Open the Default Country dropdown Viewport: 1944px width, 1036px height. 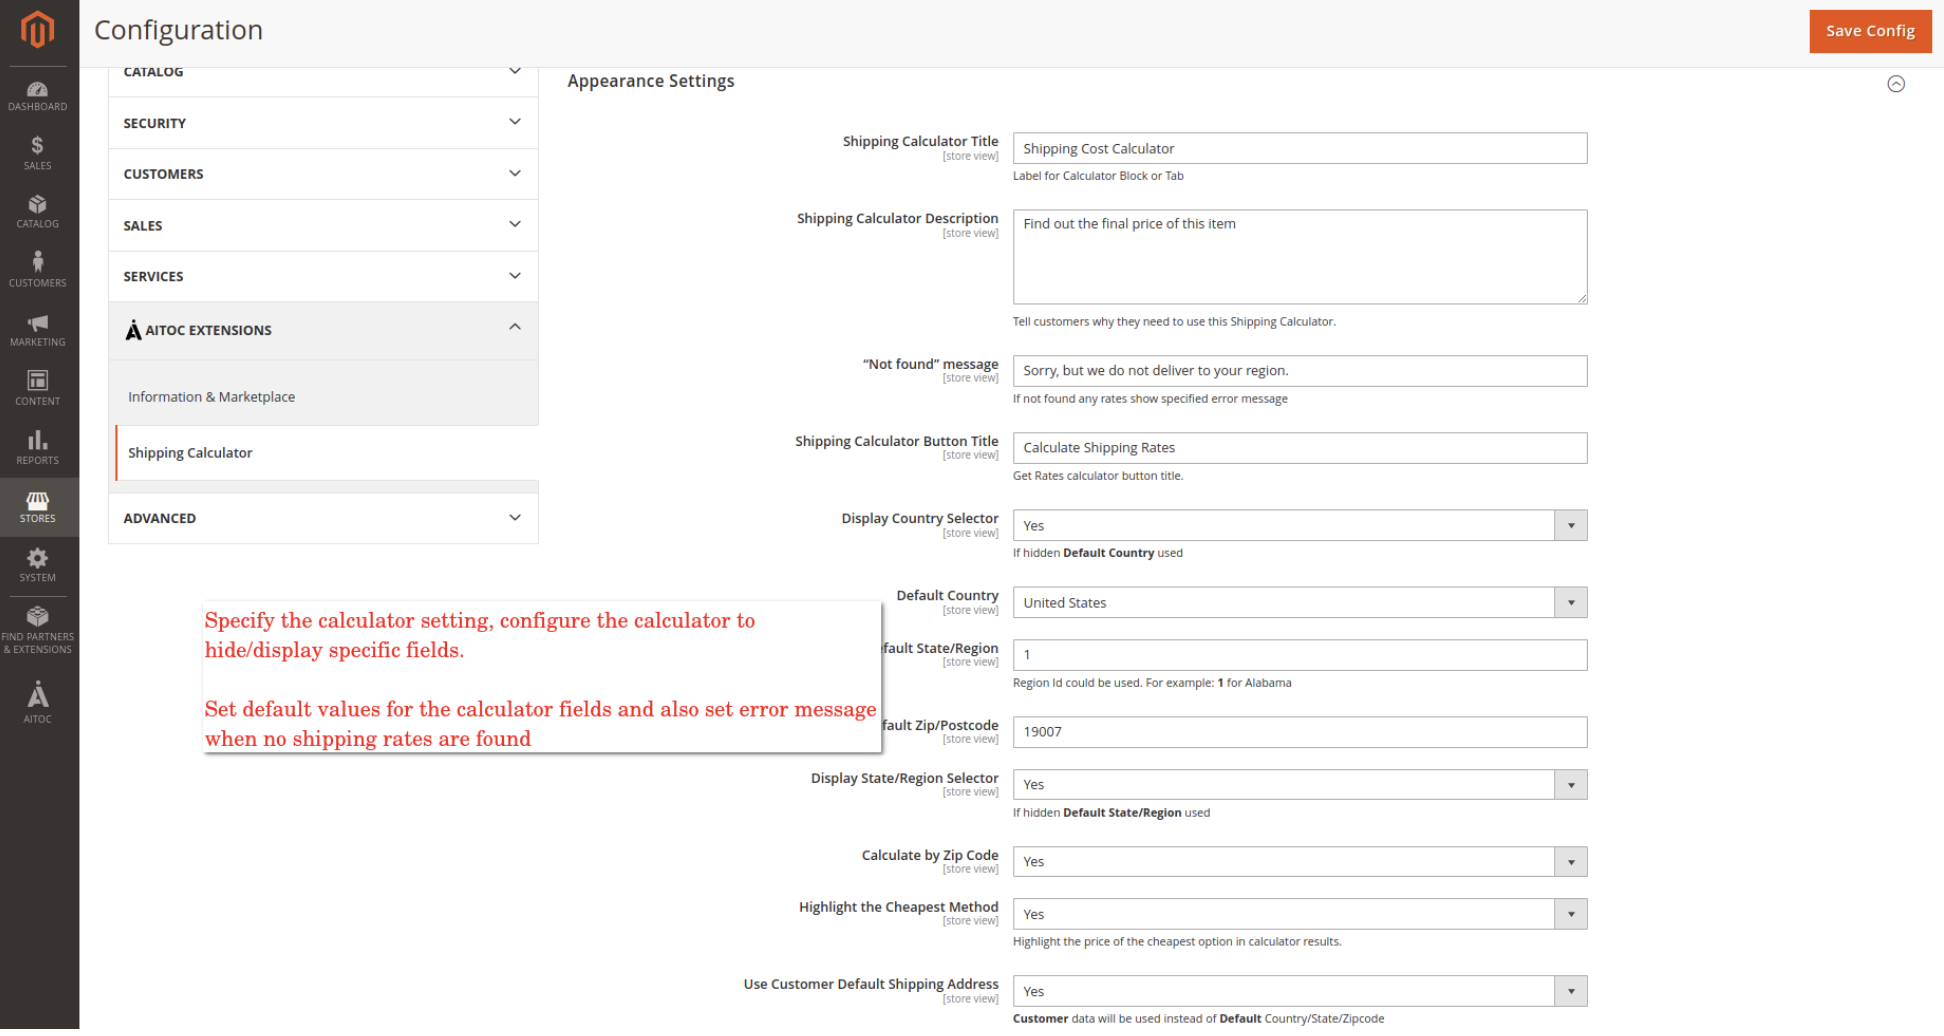(x=1299, y=602)
